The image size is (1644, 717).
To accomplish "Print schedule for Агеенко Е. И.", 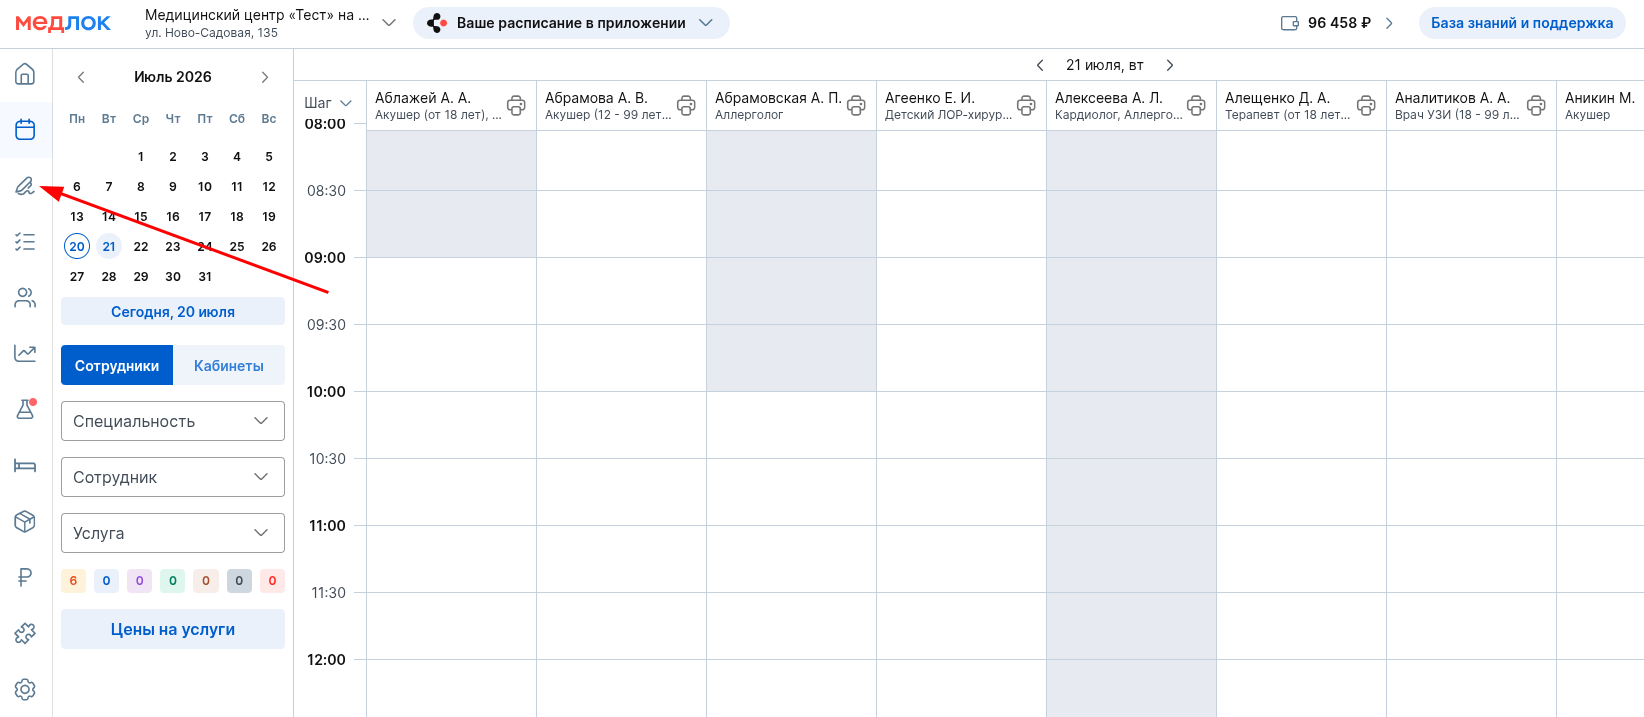I will pyautogui.click(x=1026, y=105).
